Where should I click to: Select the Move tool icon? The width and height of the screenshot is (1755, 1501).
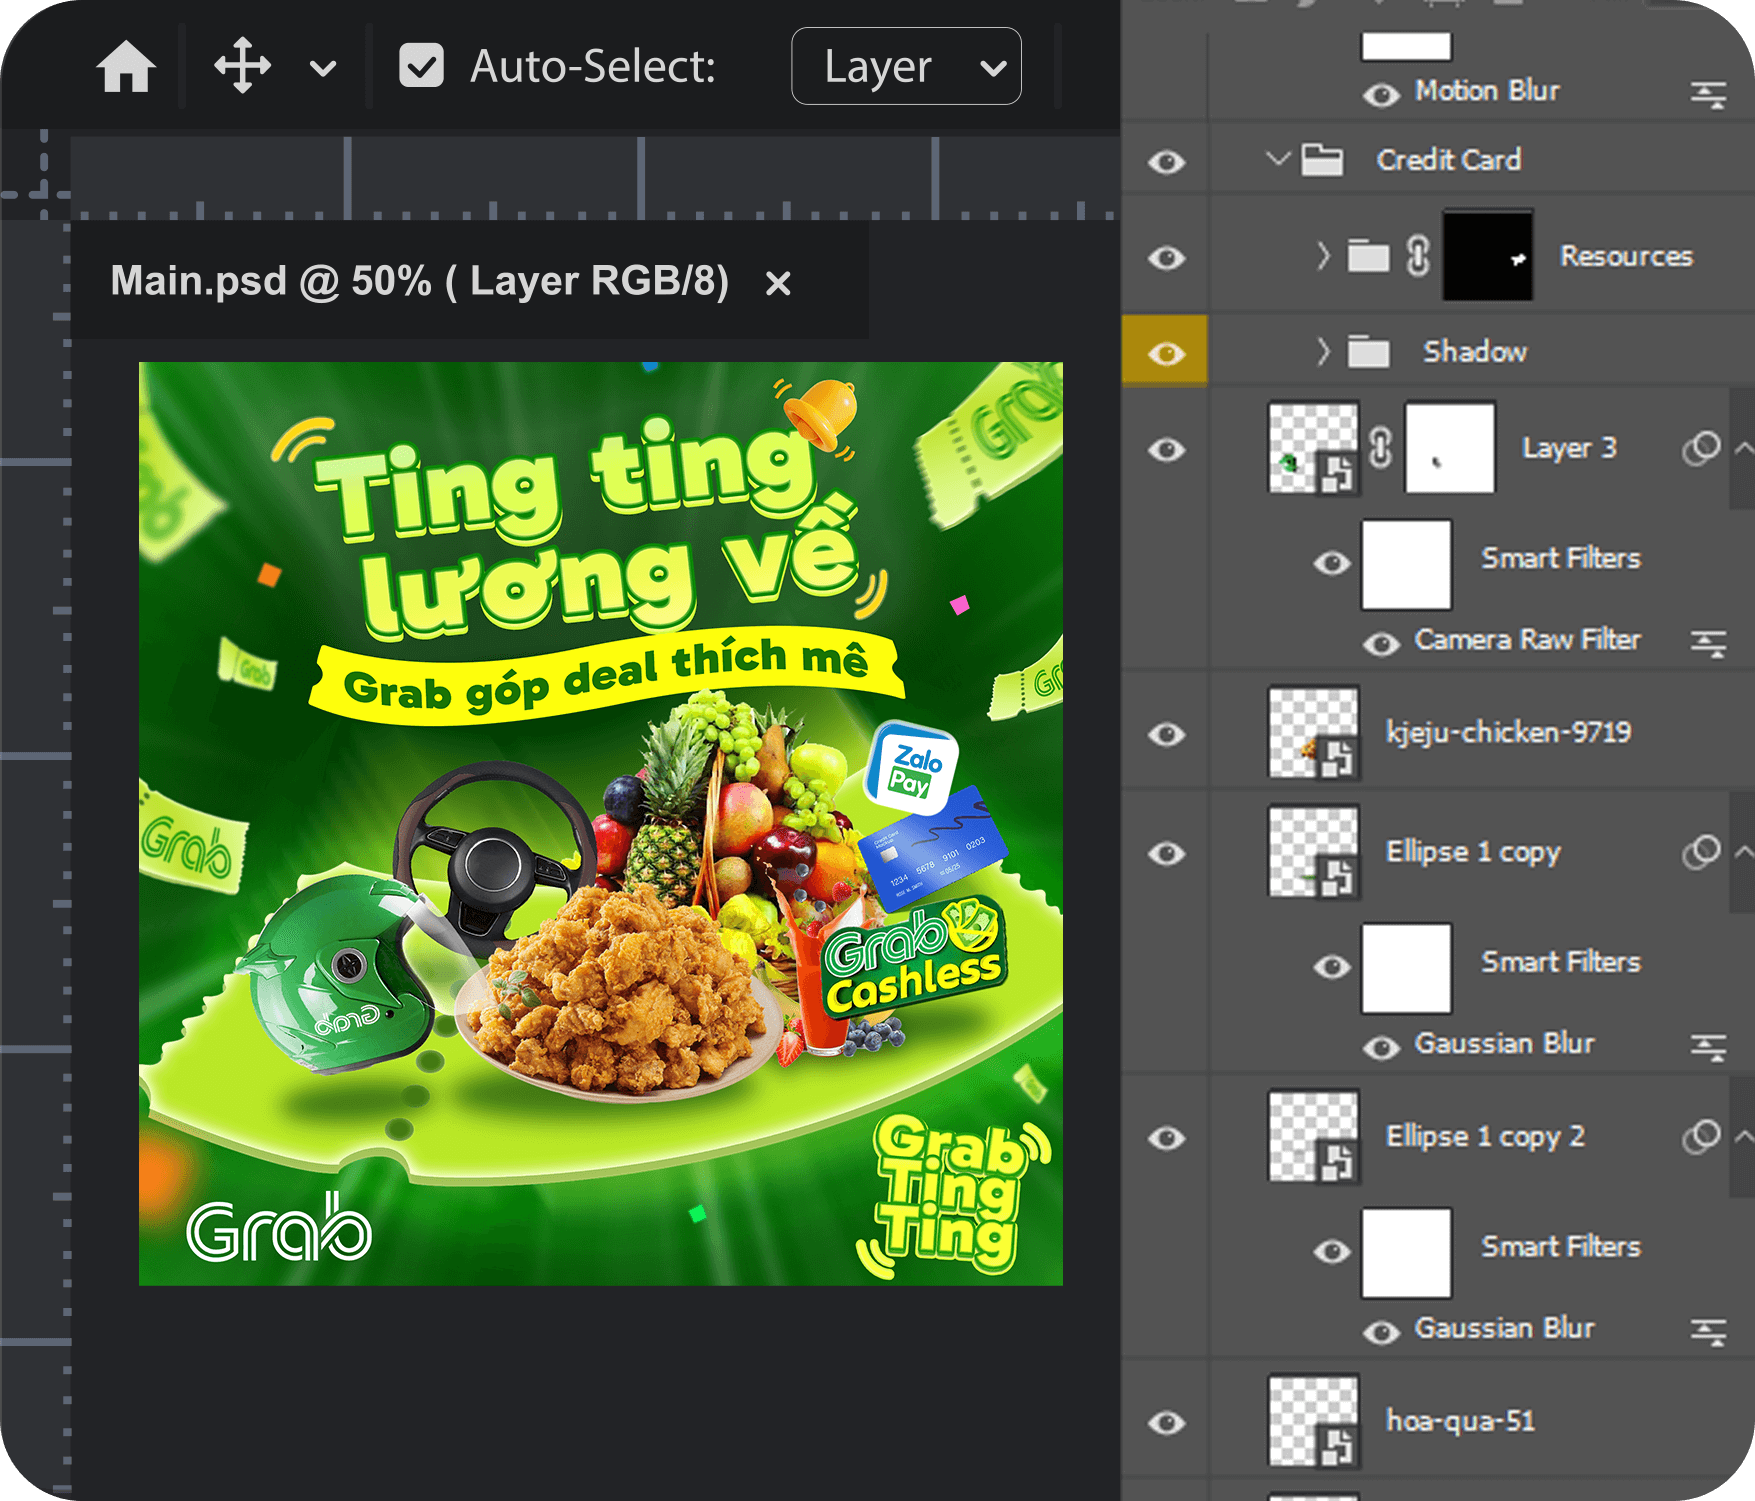coord(242,66)
